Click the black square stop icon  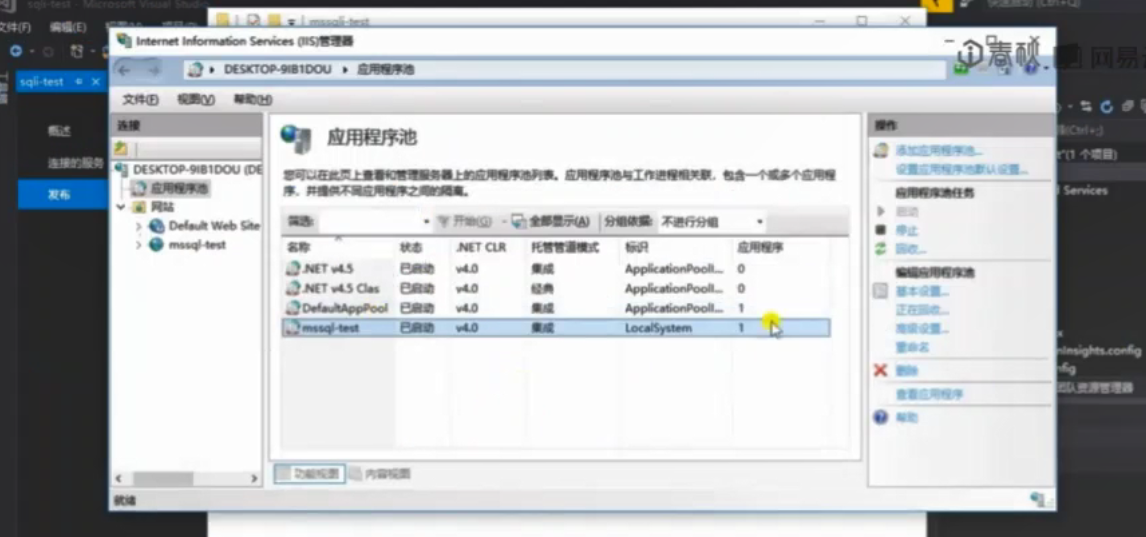point(881,230)
